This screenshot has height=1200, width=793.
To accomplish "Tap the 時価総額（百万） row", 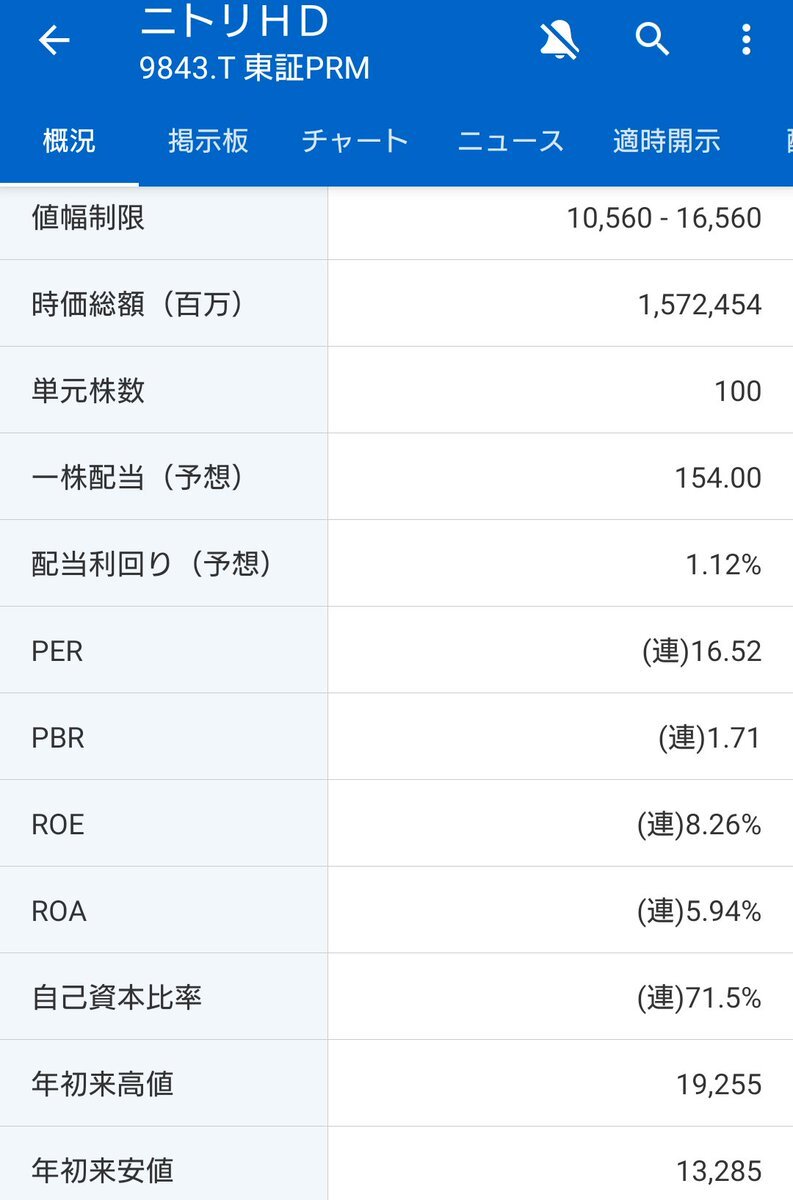I will 396,304.
